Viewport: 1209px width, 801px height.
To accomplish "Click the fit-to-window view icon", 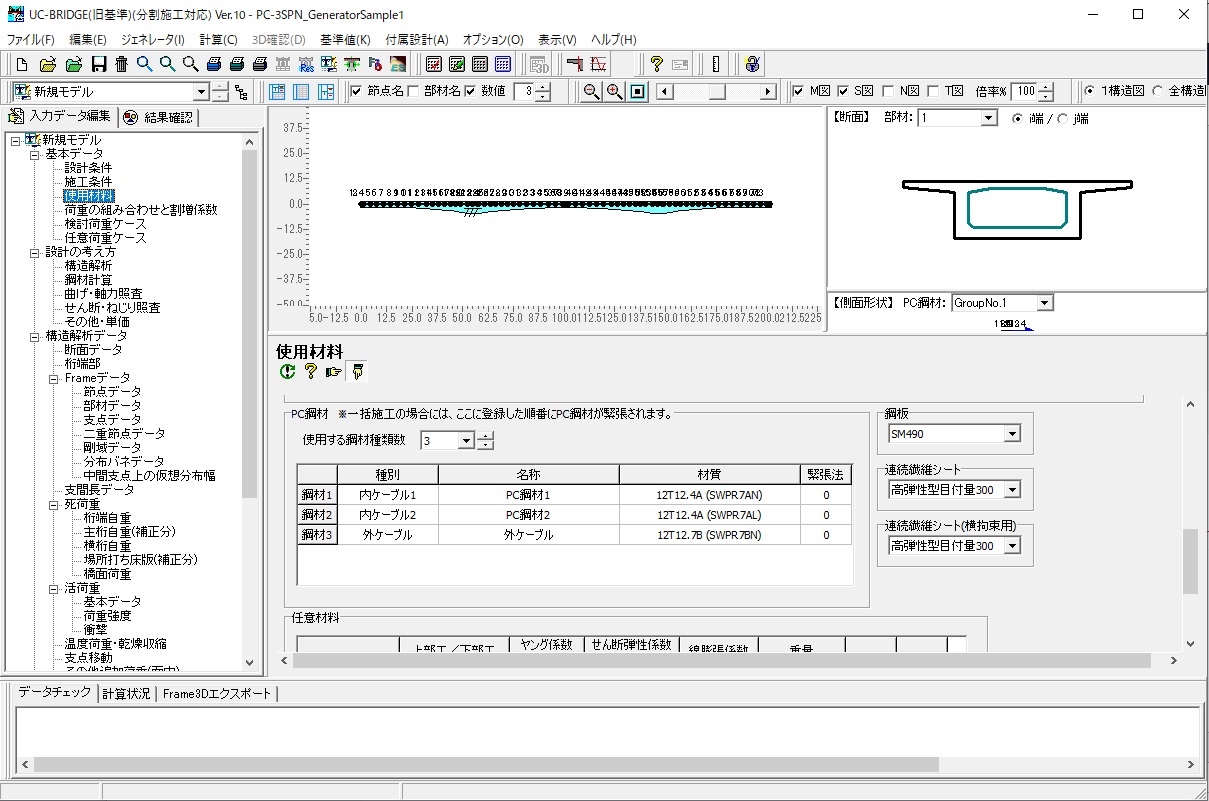I will coord(638,92).
